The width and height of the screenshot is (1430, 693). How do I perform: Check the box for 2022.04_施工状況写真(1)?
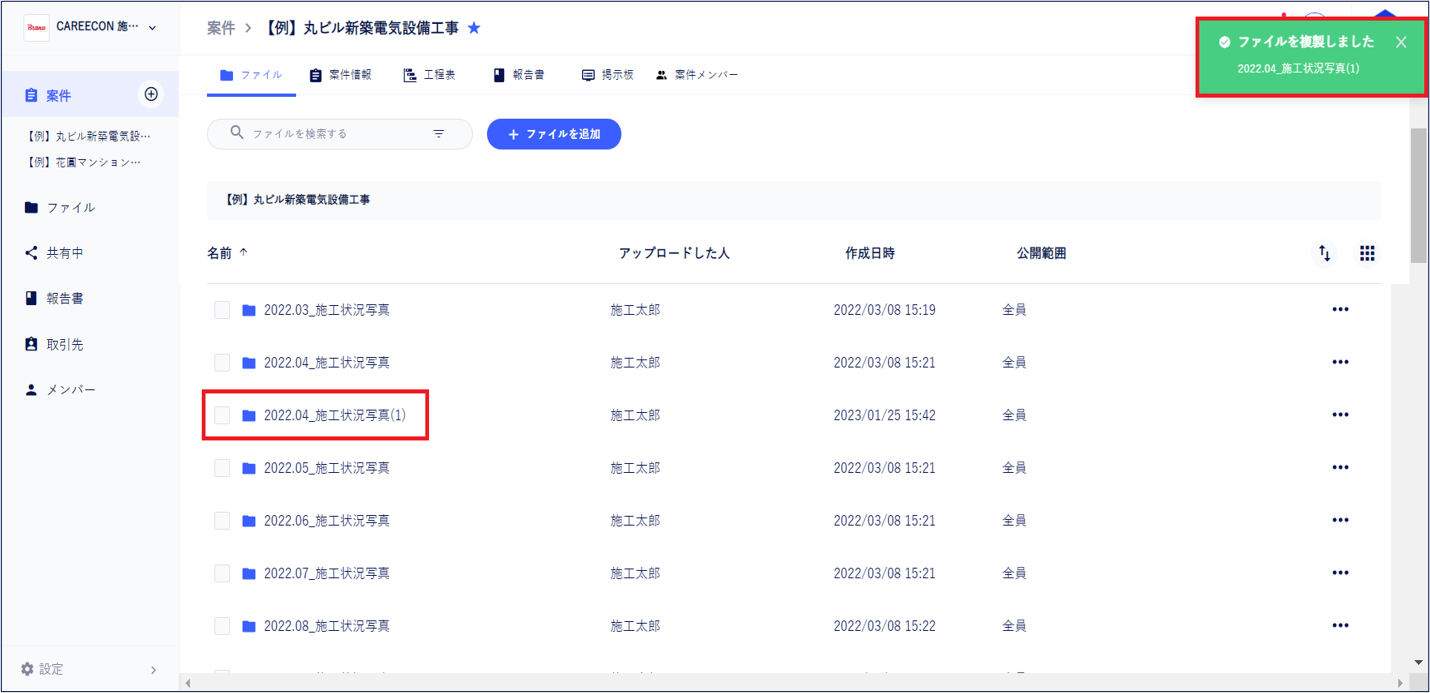click(x=222, y=415)
